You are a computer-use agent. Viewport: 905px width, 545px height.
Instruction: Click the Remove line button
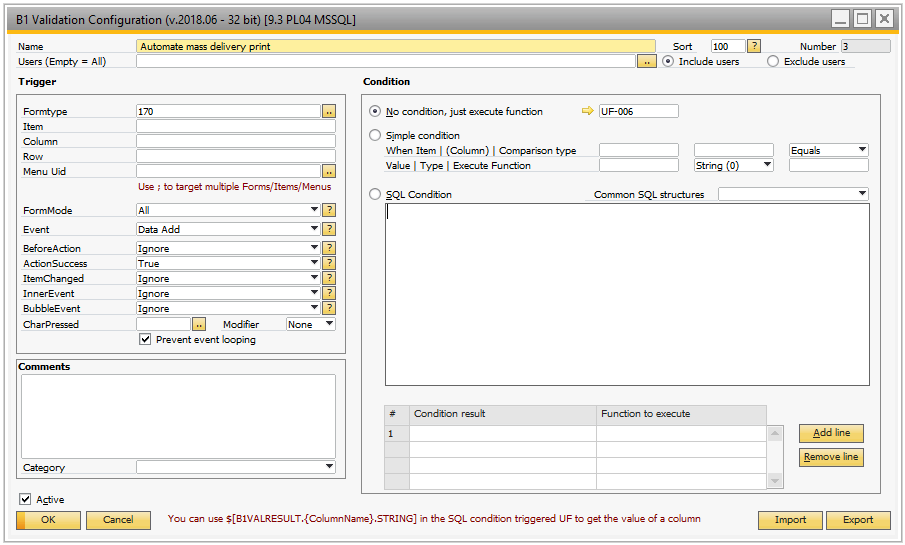coord(831,457)
